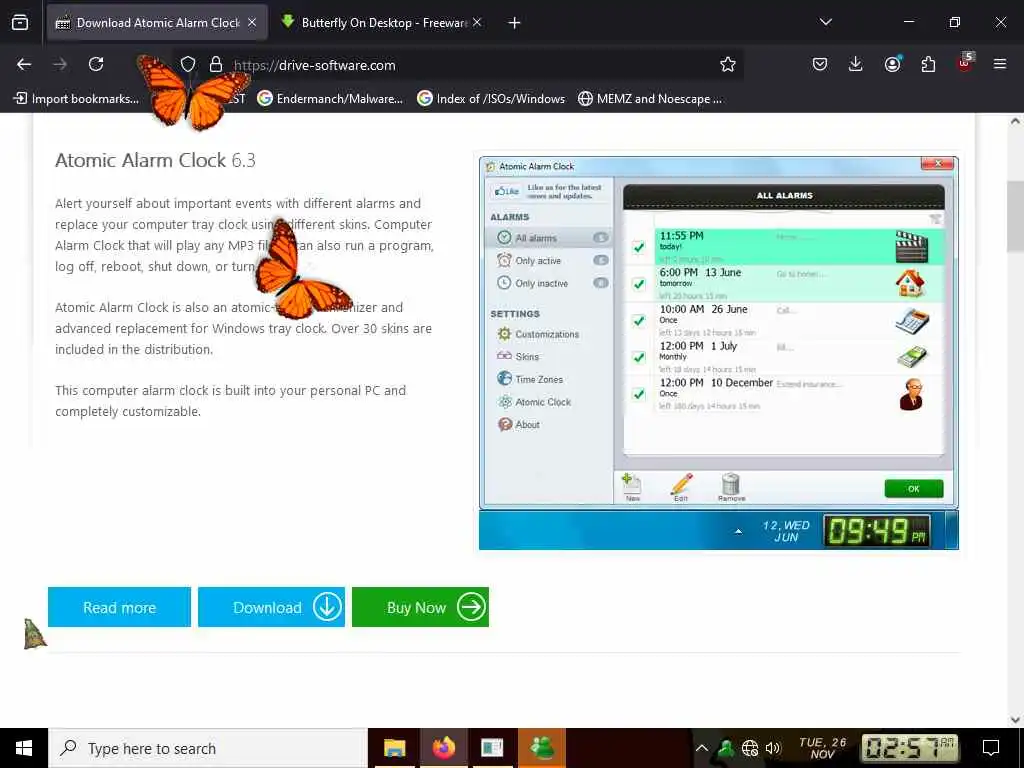Open the Windows Start menu

tap(24, 748)
